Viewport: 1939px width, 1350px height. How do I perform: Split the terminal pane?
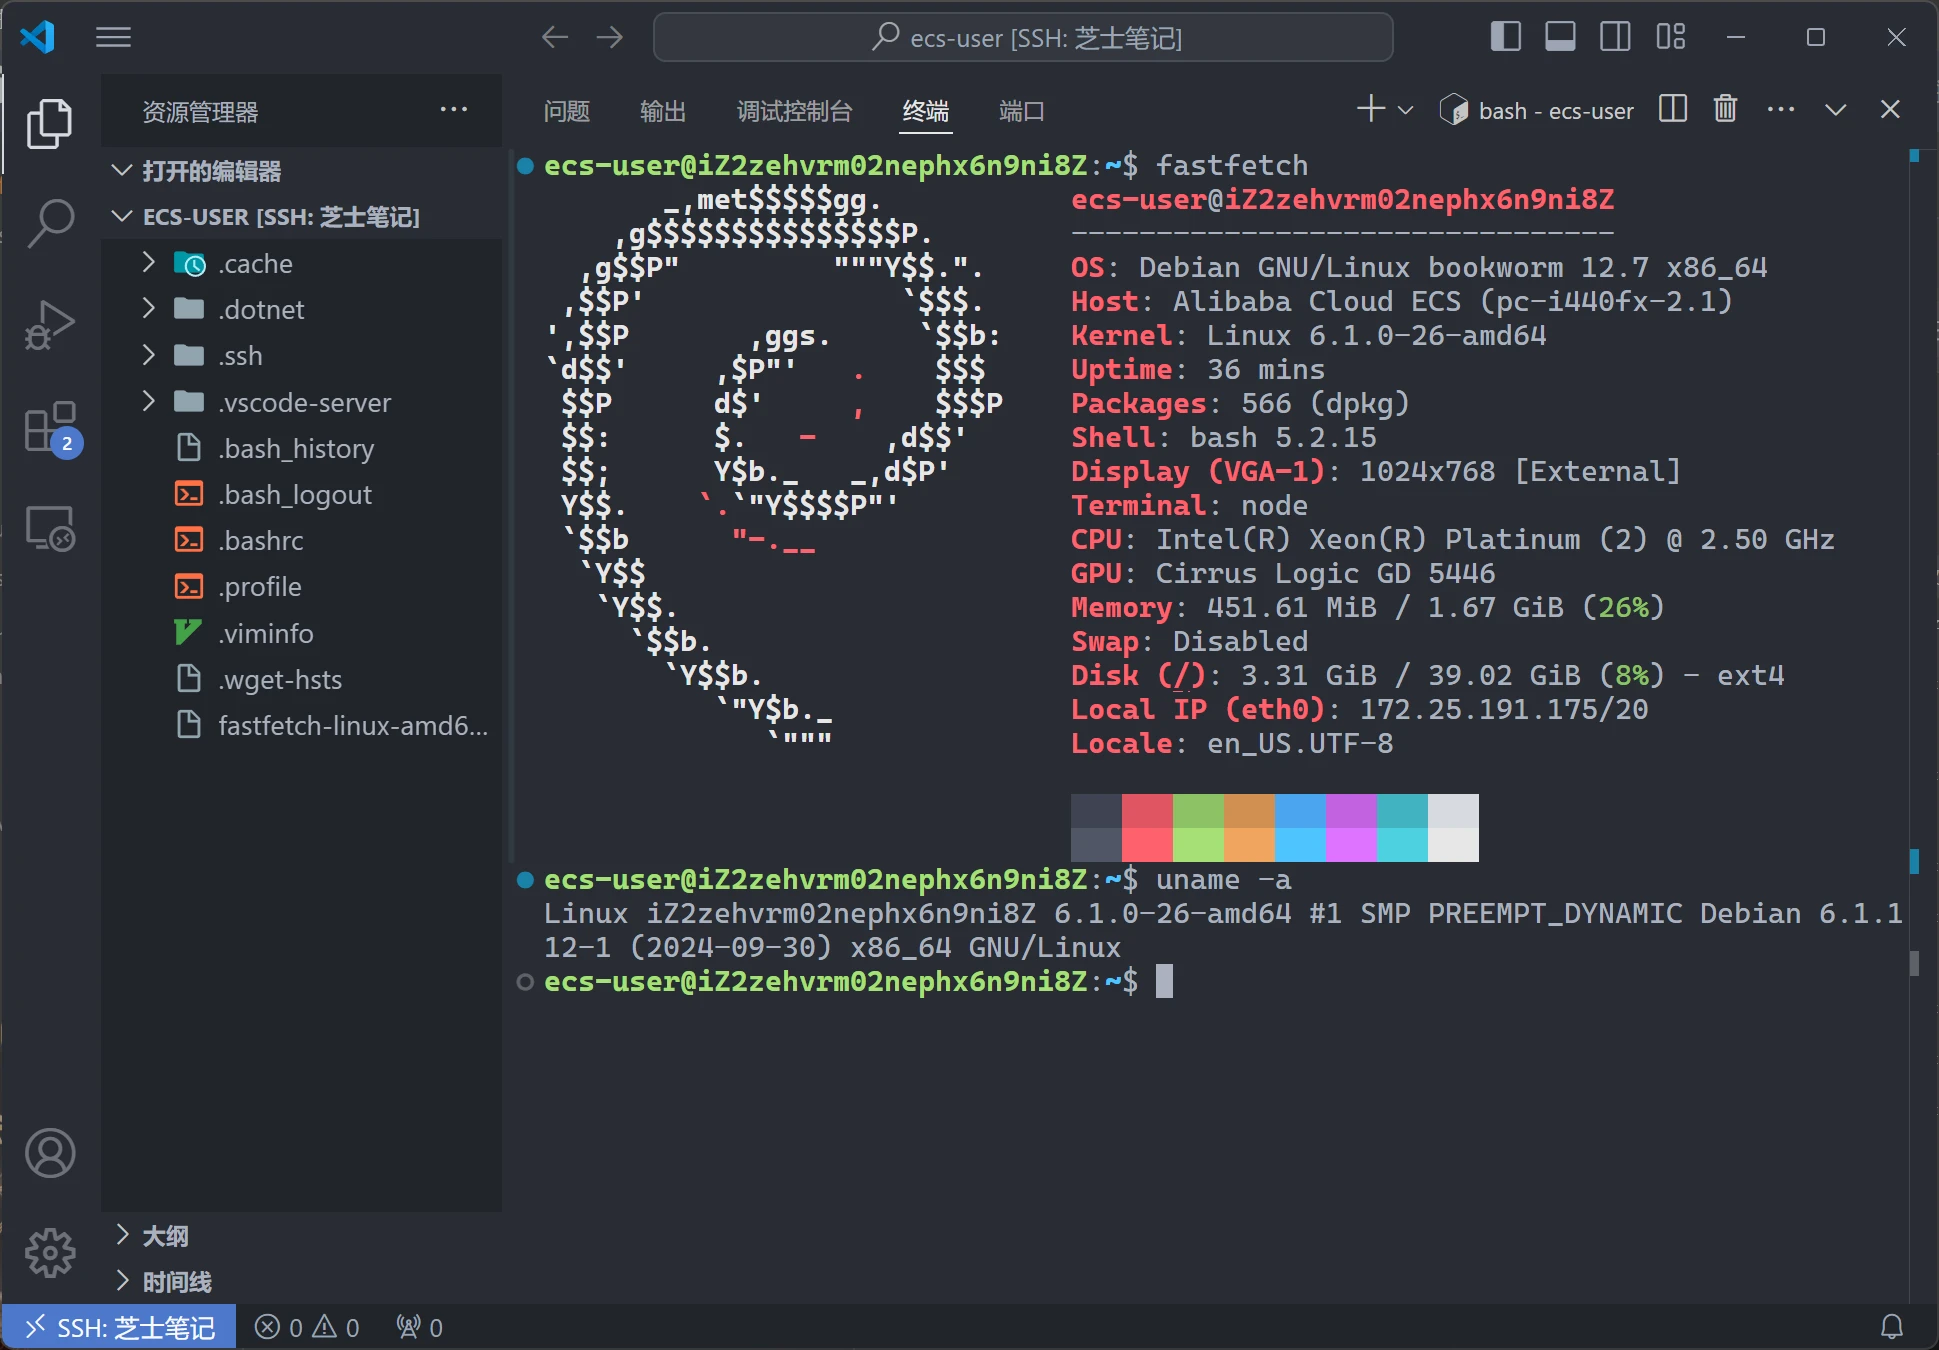tap(1672, 109)
